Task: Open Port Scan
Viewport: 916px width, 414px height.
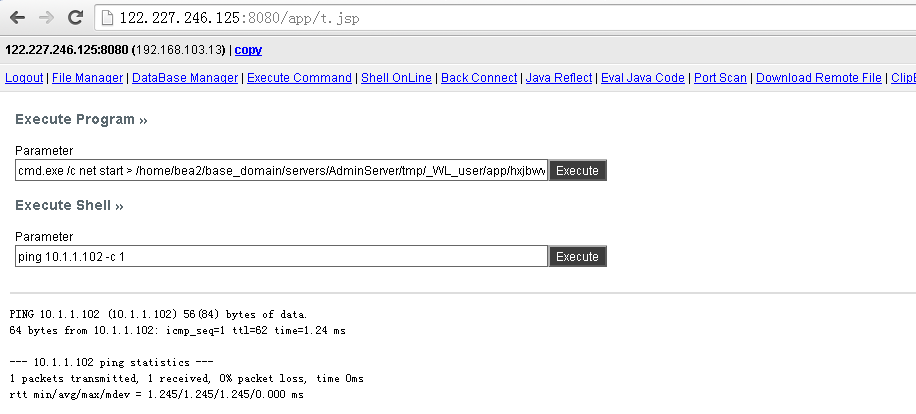Action: tap(720, 78)
